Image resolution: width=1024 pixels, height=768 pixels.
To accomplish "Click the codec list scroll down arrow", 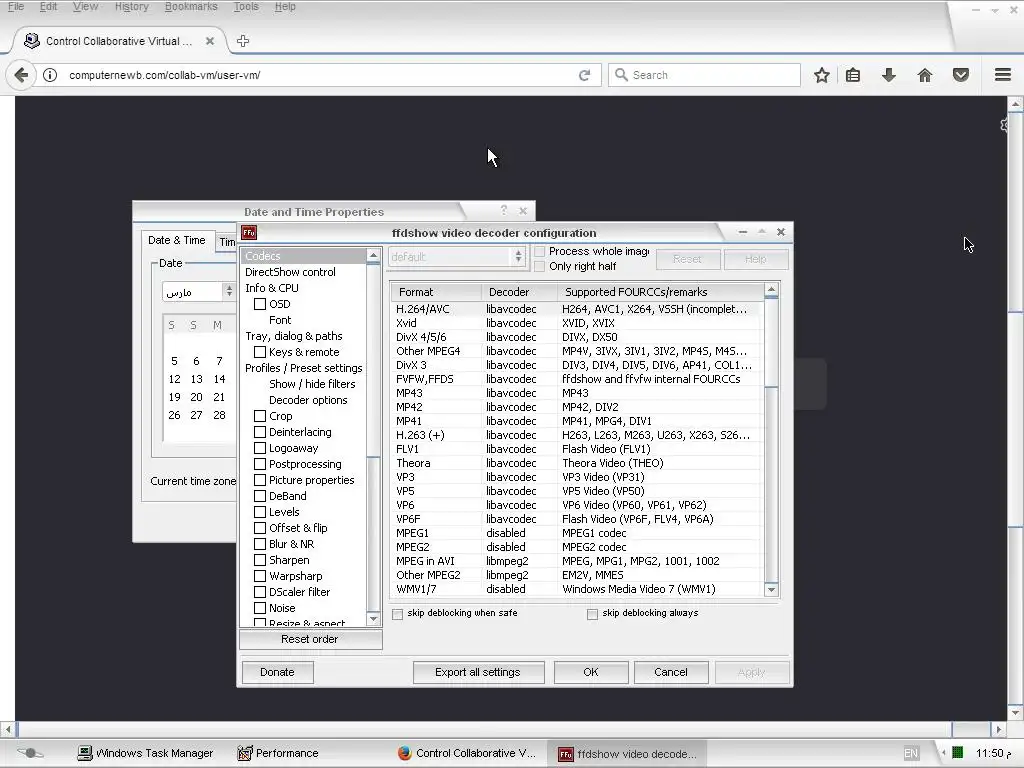I will [771, 590].
